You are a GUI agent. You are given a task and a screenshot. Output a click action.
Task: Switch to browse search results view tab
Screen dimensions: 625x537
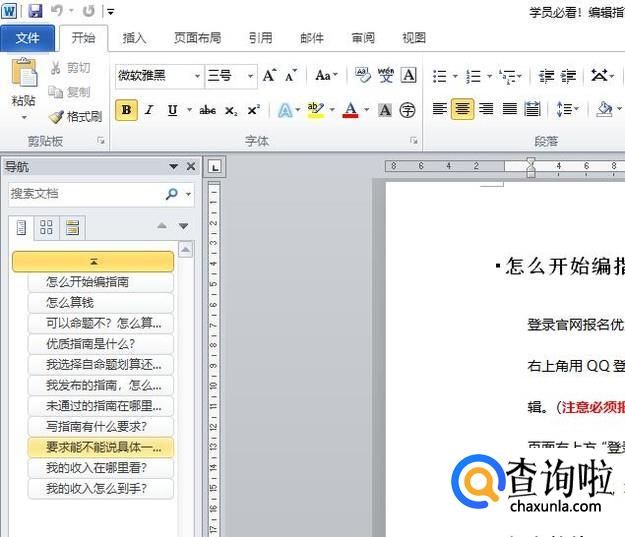click(72, 227)
